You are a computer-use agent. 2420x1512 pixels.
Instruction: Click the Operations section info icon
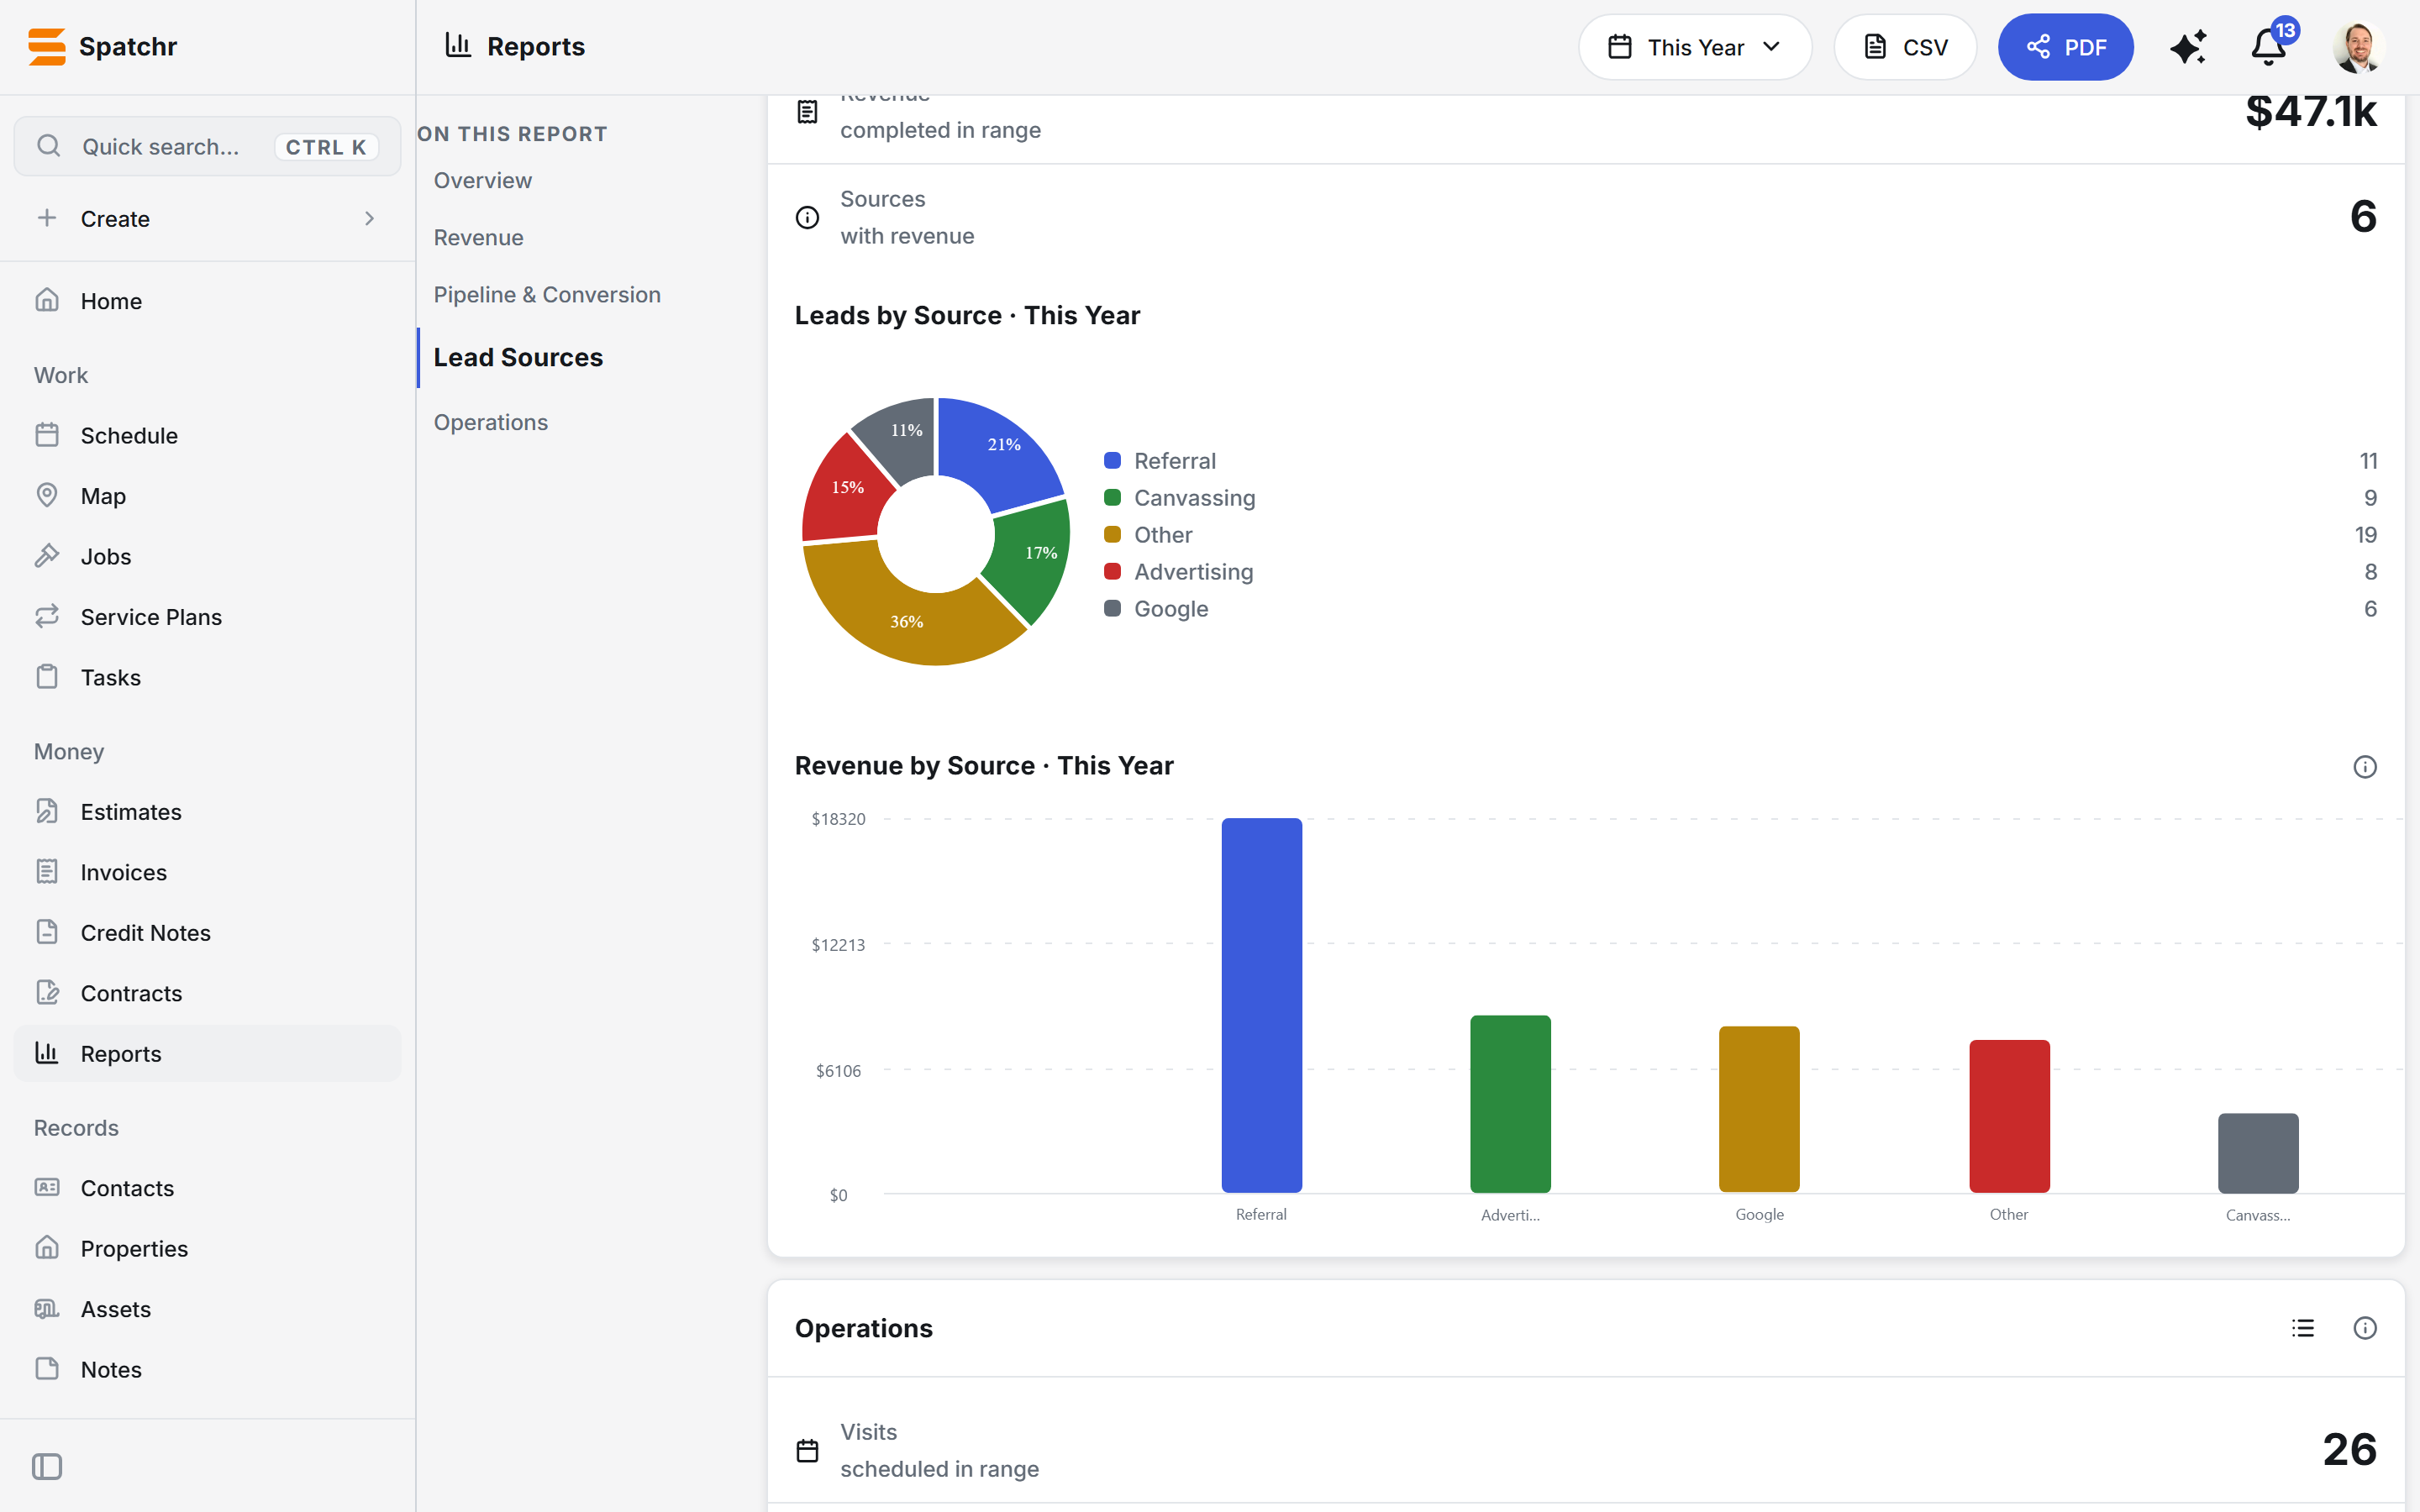coord(2364,1328)
